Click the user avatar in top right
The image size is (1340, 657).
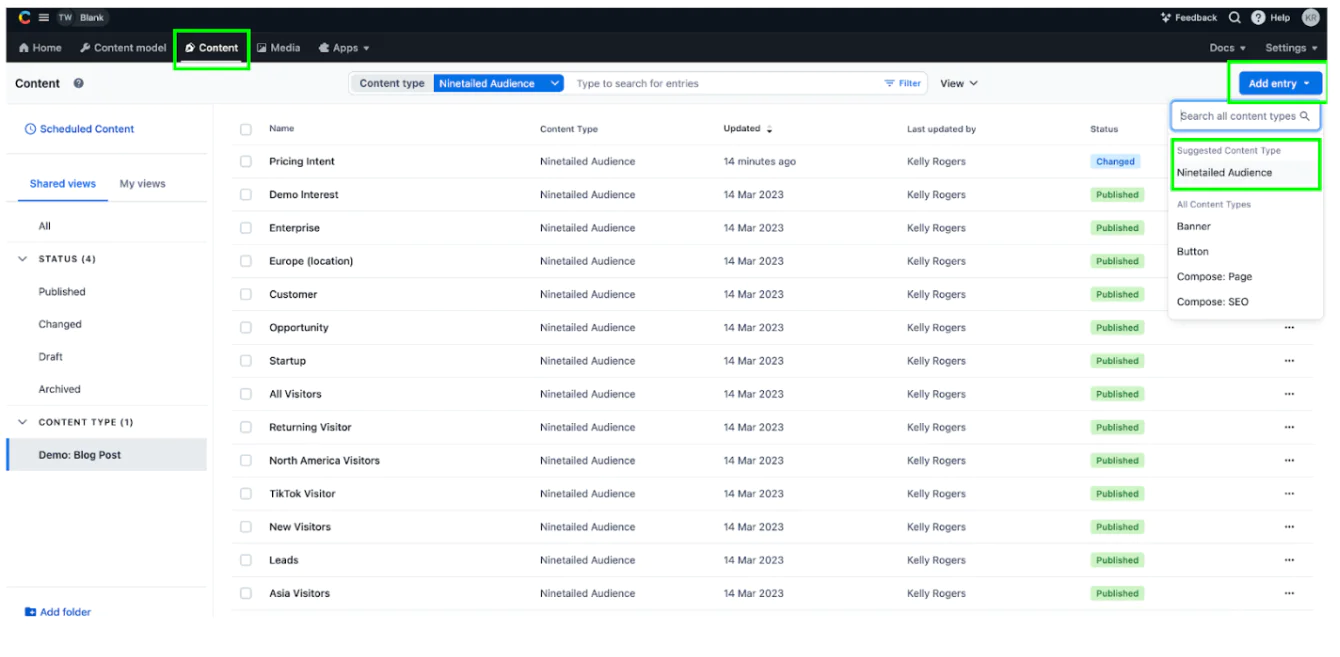(1310, 18)
